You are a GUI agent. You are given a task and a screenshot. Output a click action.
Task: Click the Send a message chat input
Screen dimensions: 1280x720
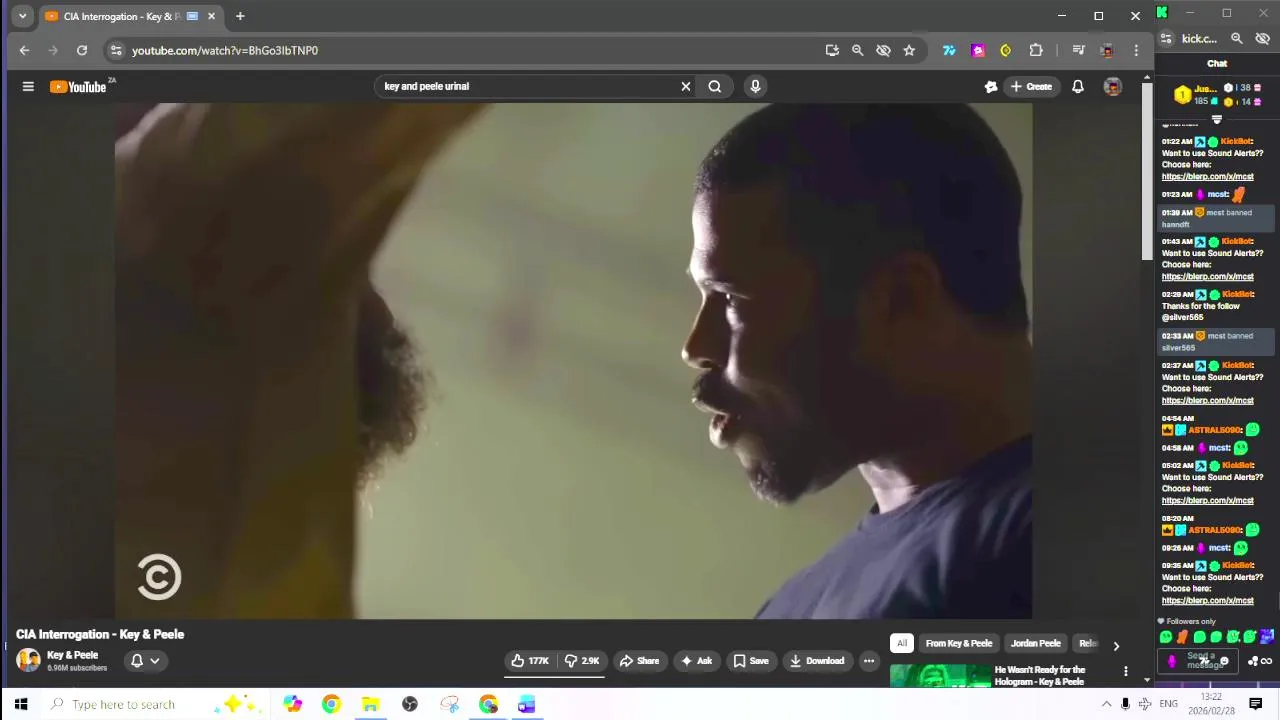tap(1199, 661)
